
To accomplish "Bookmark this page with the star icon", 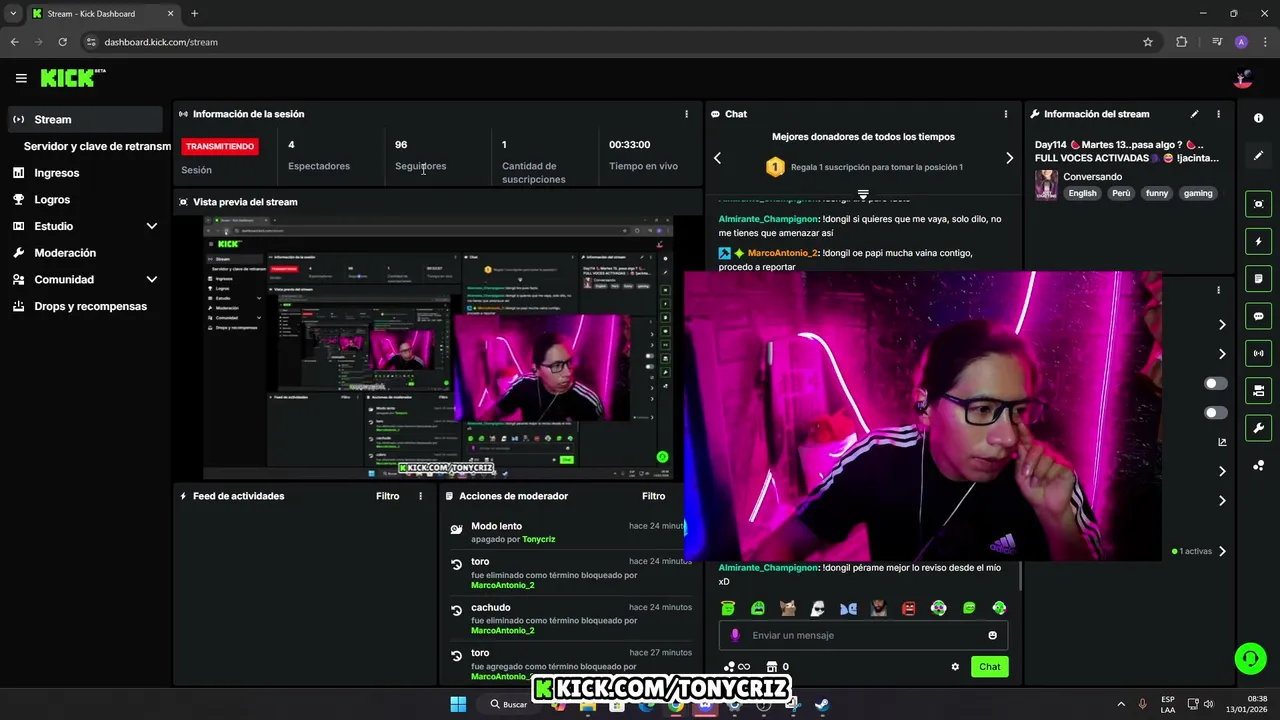I will coord(1148,42).
